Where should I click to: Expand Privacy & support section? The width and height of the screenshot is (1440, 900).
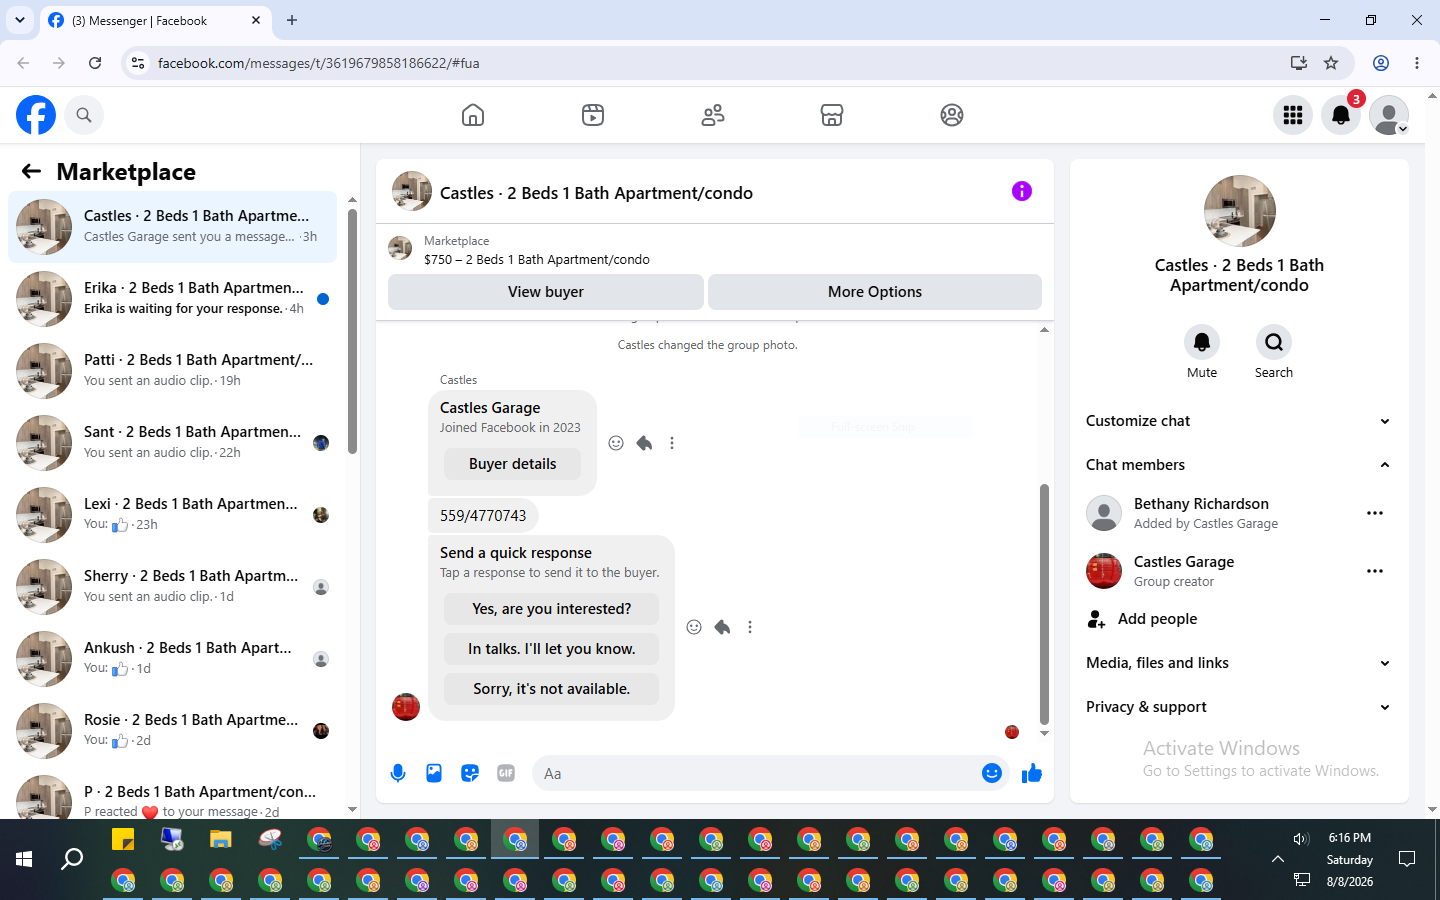pyautogui.click(x=1240, y=707)
